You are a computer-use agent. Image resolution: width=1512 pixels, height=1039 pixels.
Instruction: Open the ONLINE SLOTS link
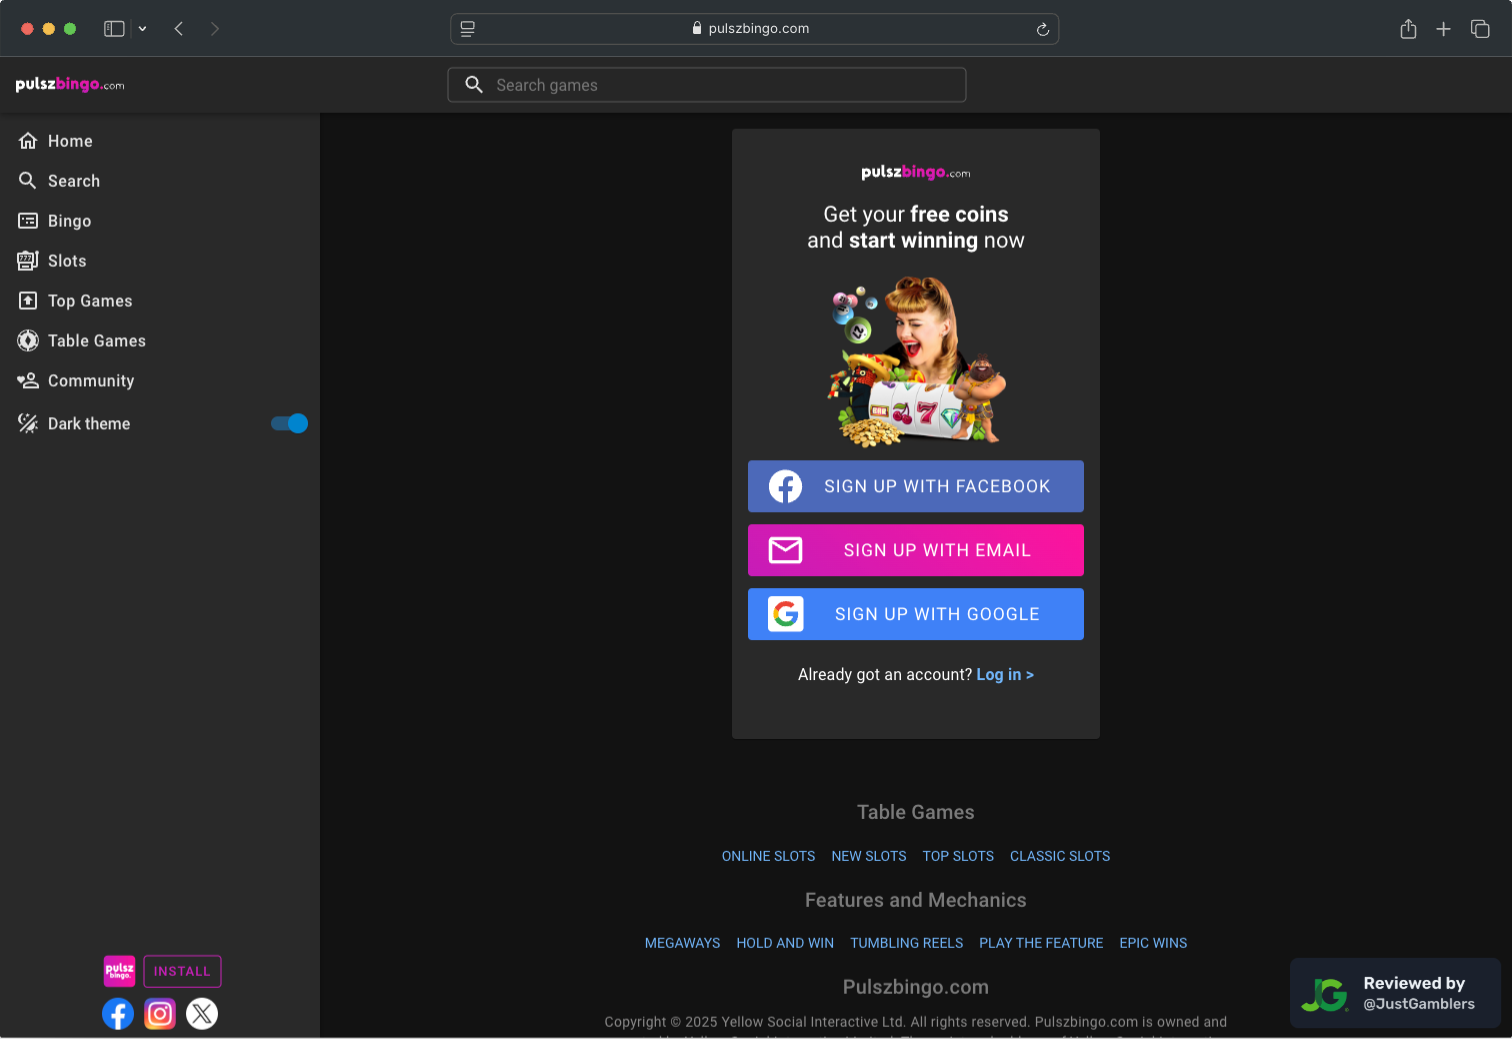[x=768, y=856]
